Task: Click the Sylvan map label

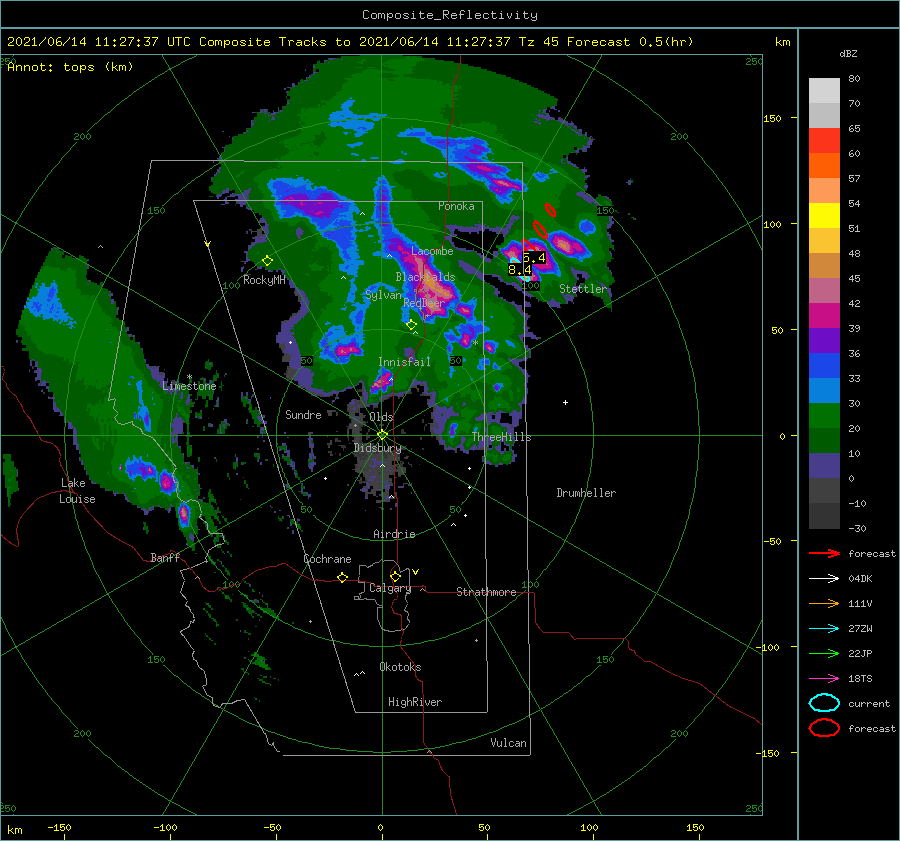Action: pos(383,295)
